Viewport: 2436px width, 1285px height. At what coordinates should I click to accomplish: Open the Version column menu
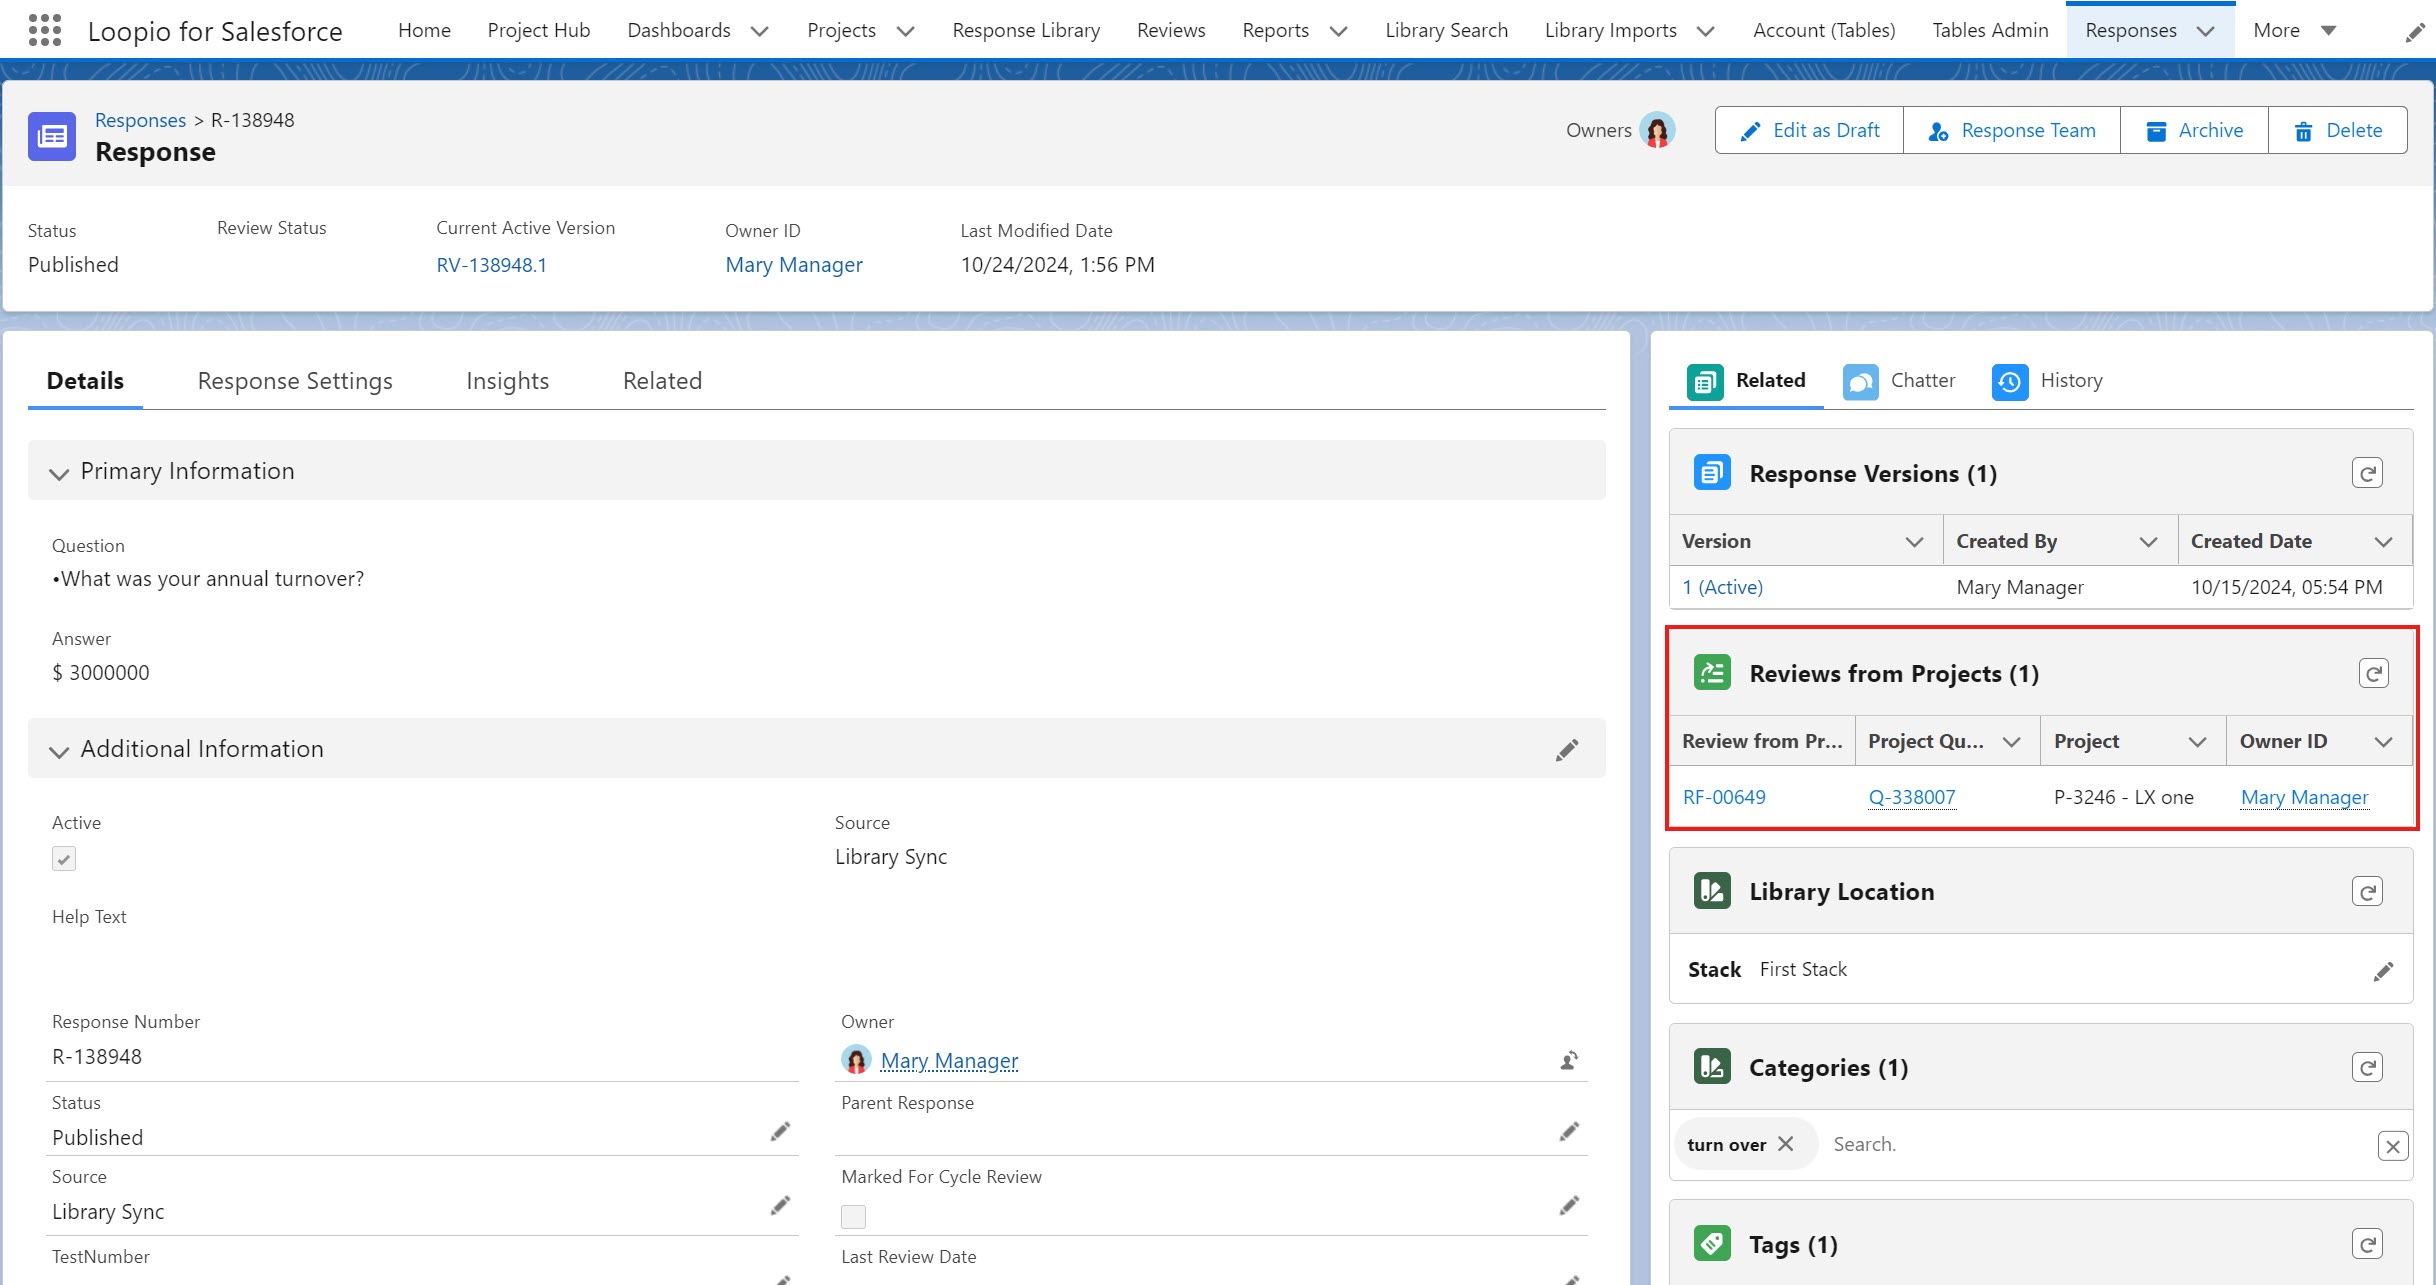pos(1914,541)
